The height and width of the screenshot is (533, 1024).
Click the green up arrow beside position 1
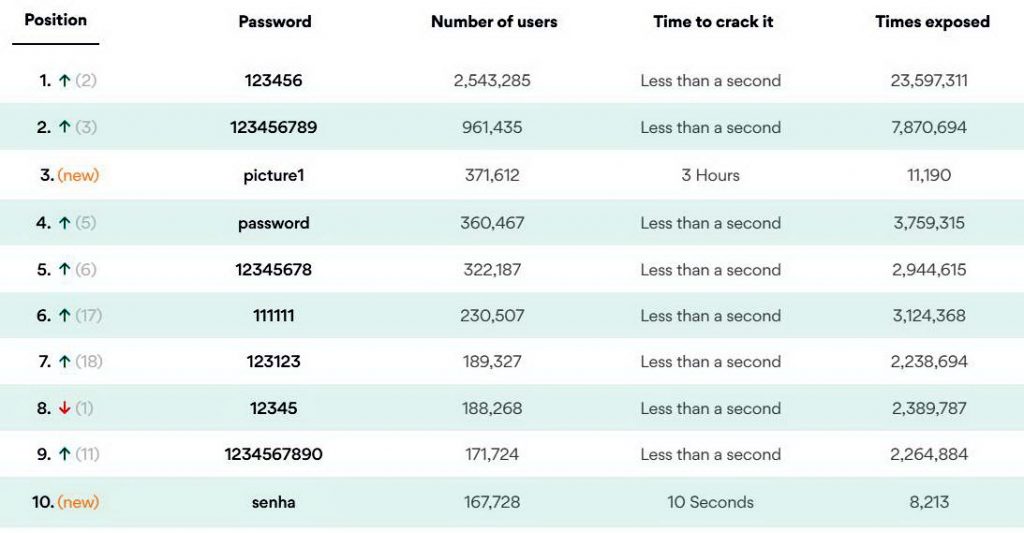click(x=64, y=80)
